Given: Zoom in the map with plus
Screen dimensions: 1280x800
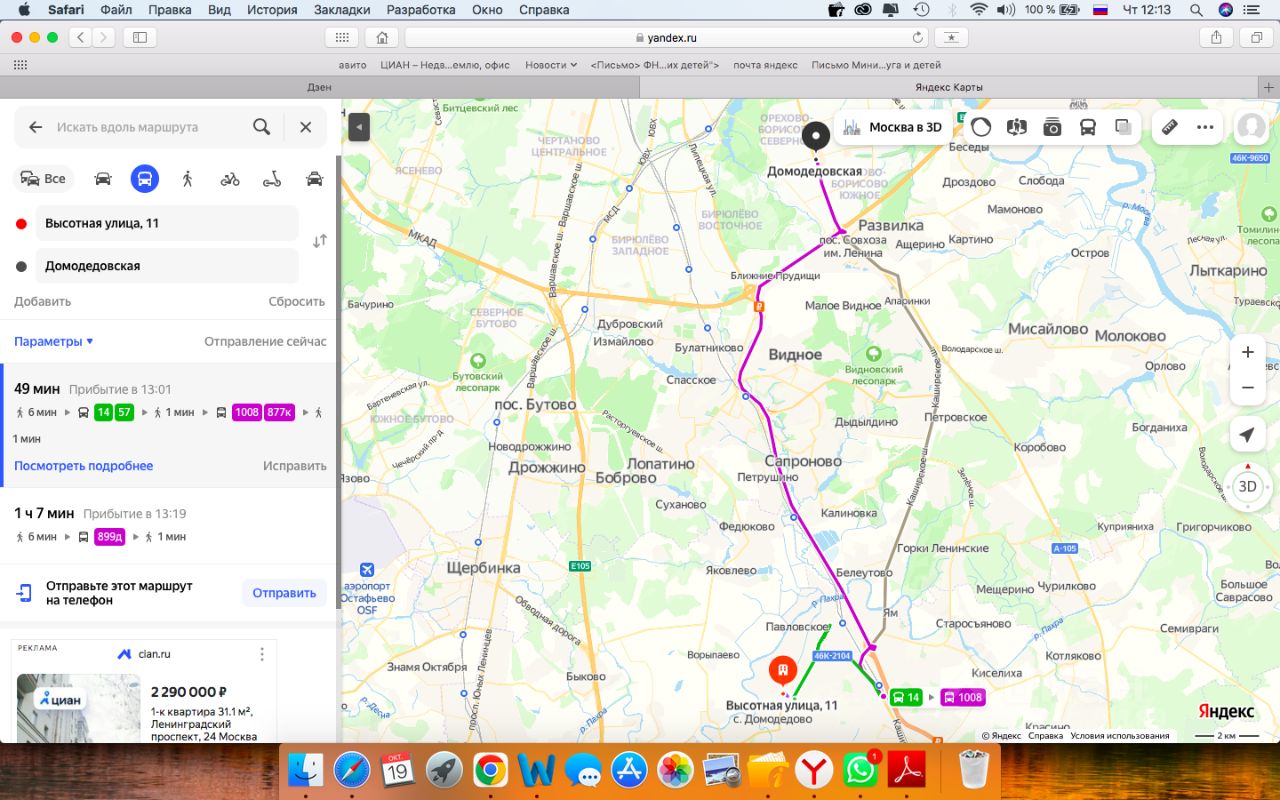Looking at the screenshot, I should tap(1247, 352).
